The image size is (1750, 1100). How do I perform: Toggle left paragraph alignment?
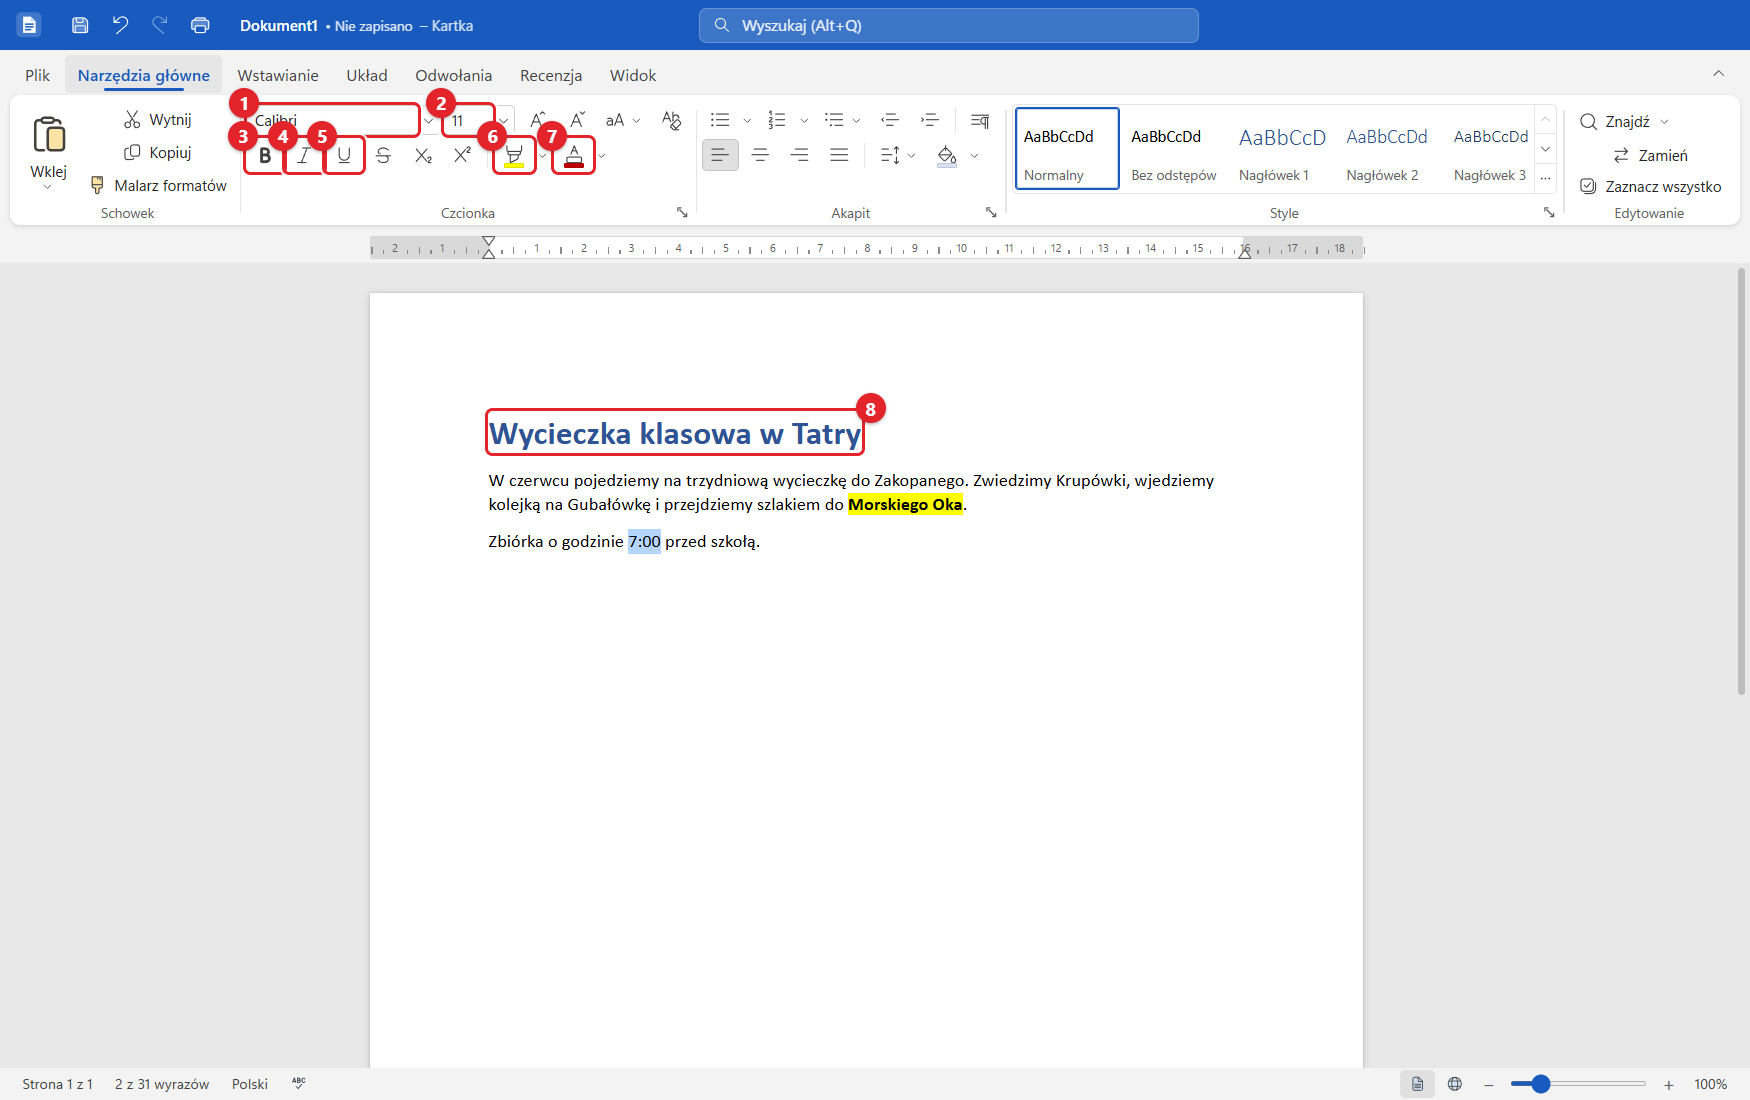(x=720, y=155)
